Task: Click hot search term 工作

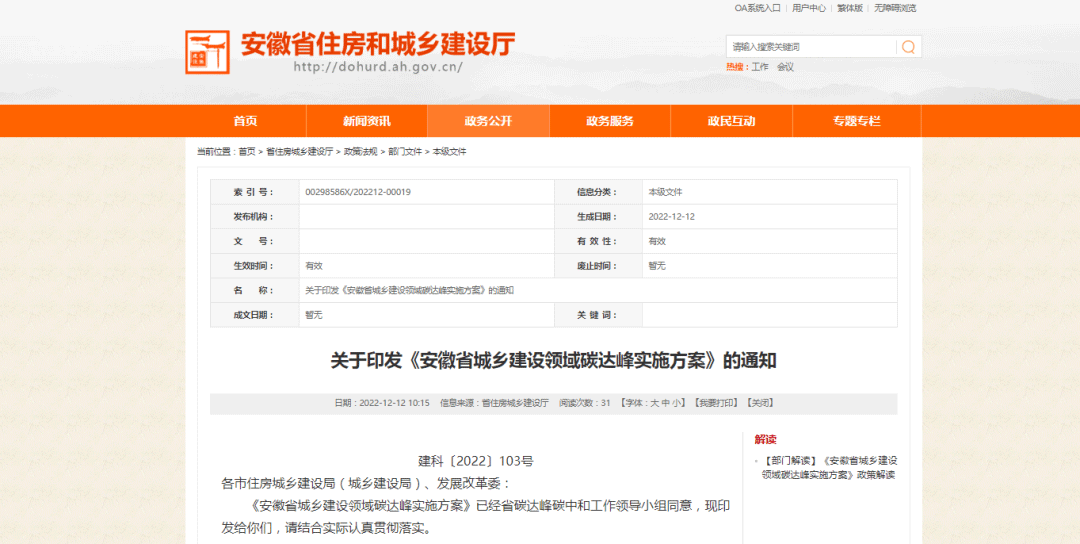Action: pyautogui.click(x=760, y=67)
